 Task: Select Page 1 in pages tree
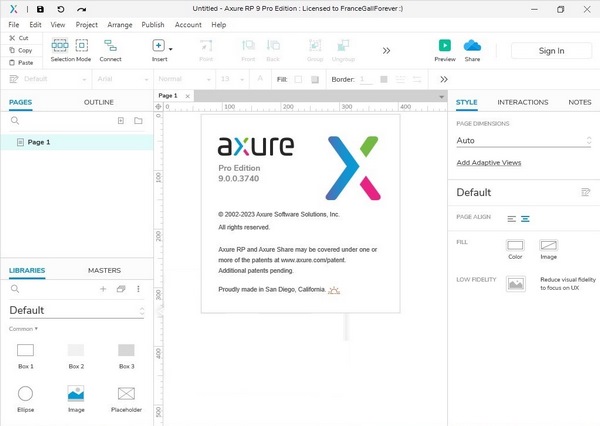coord(77,142)
